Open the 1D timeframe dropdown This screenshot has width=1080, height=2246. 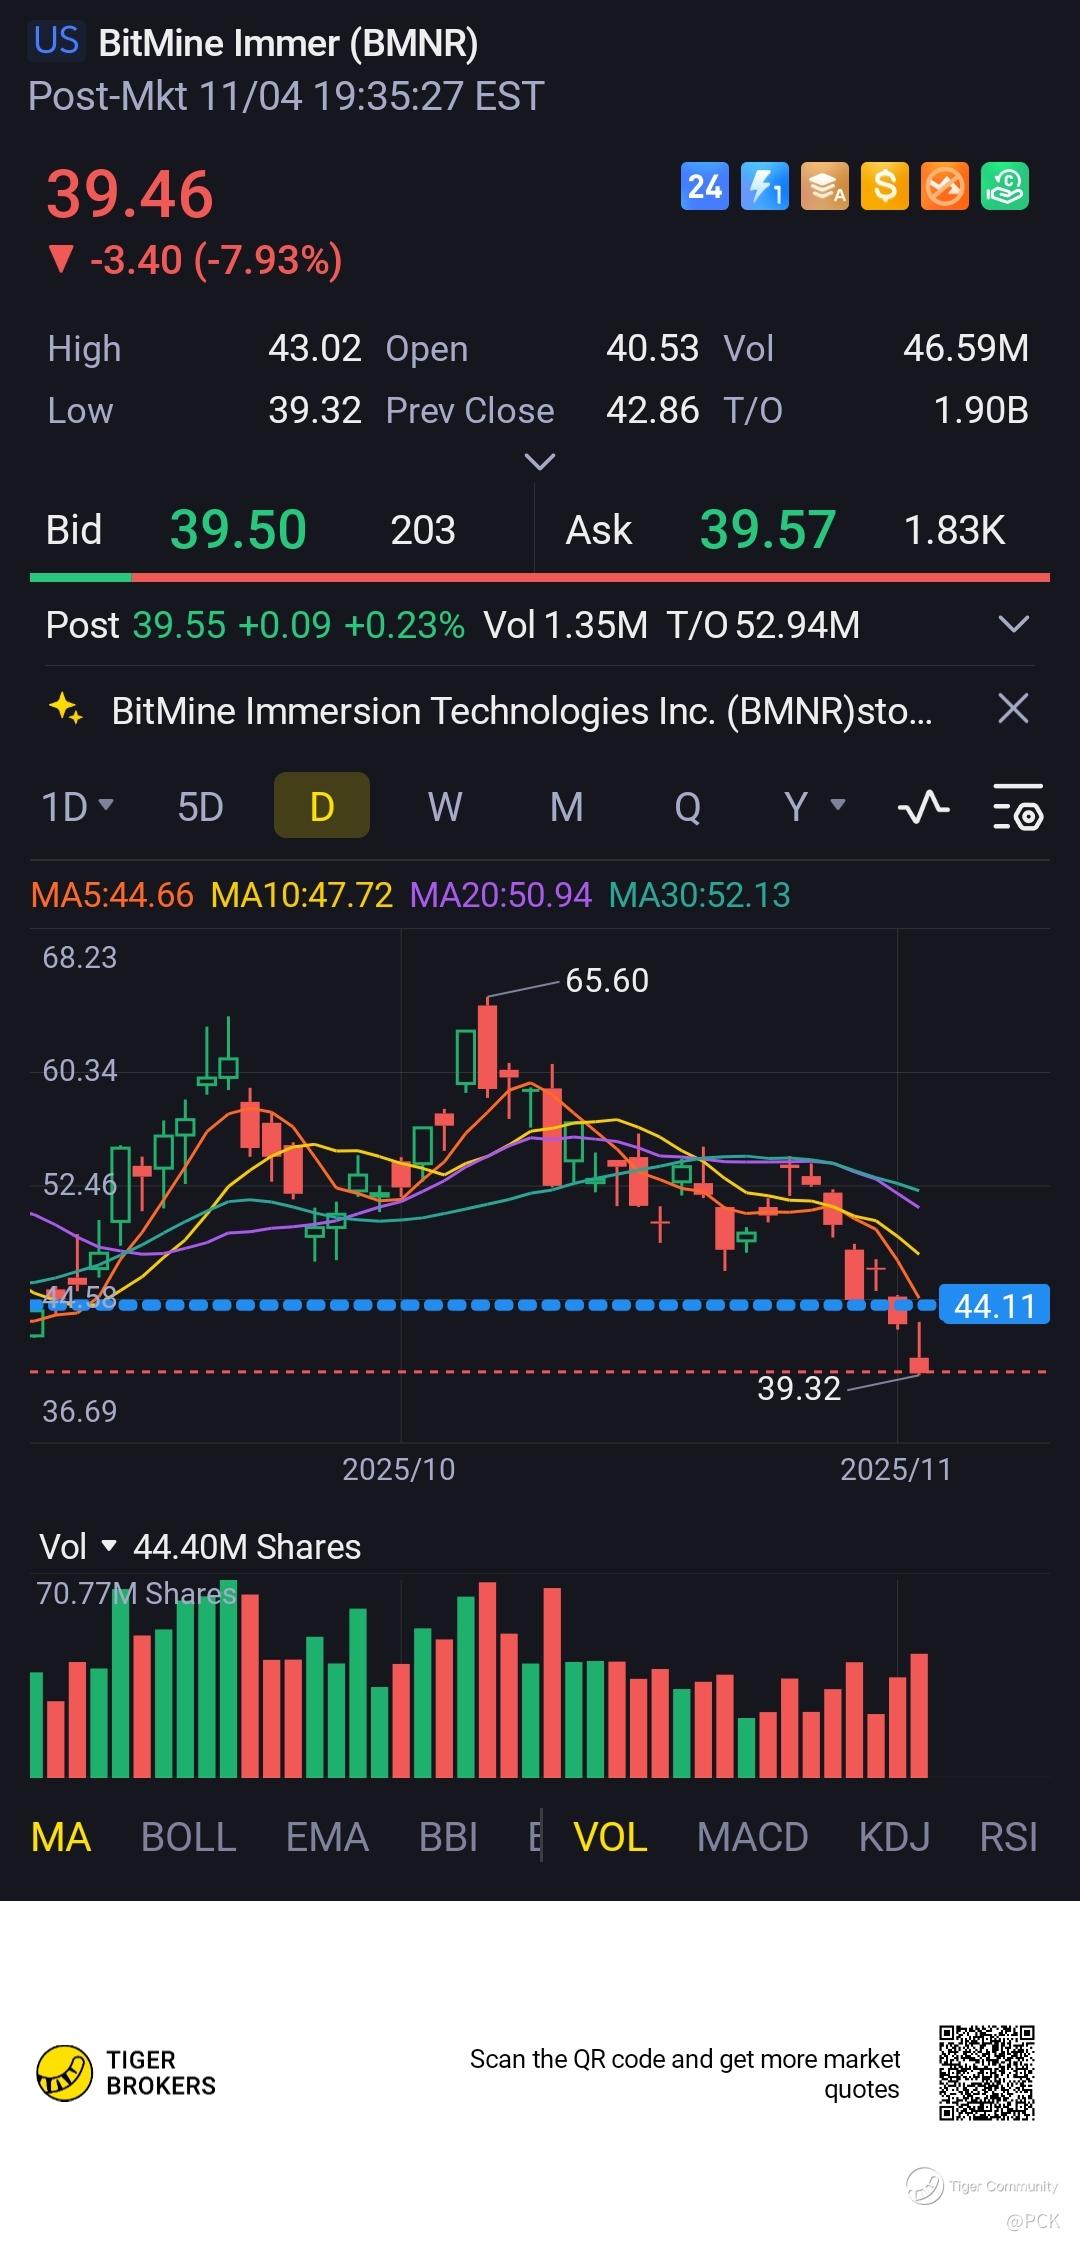click(x=77, y=806)
